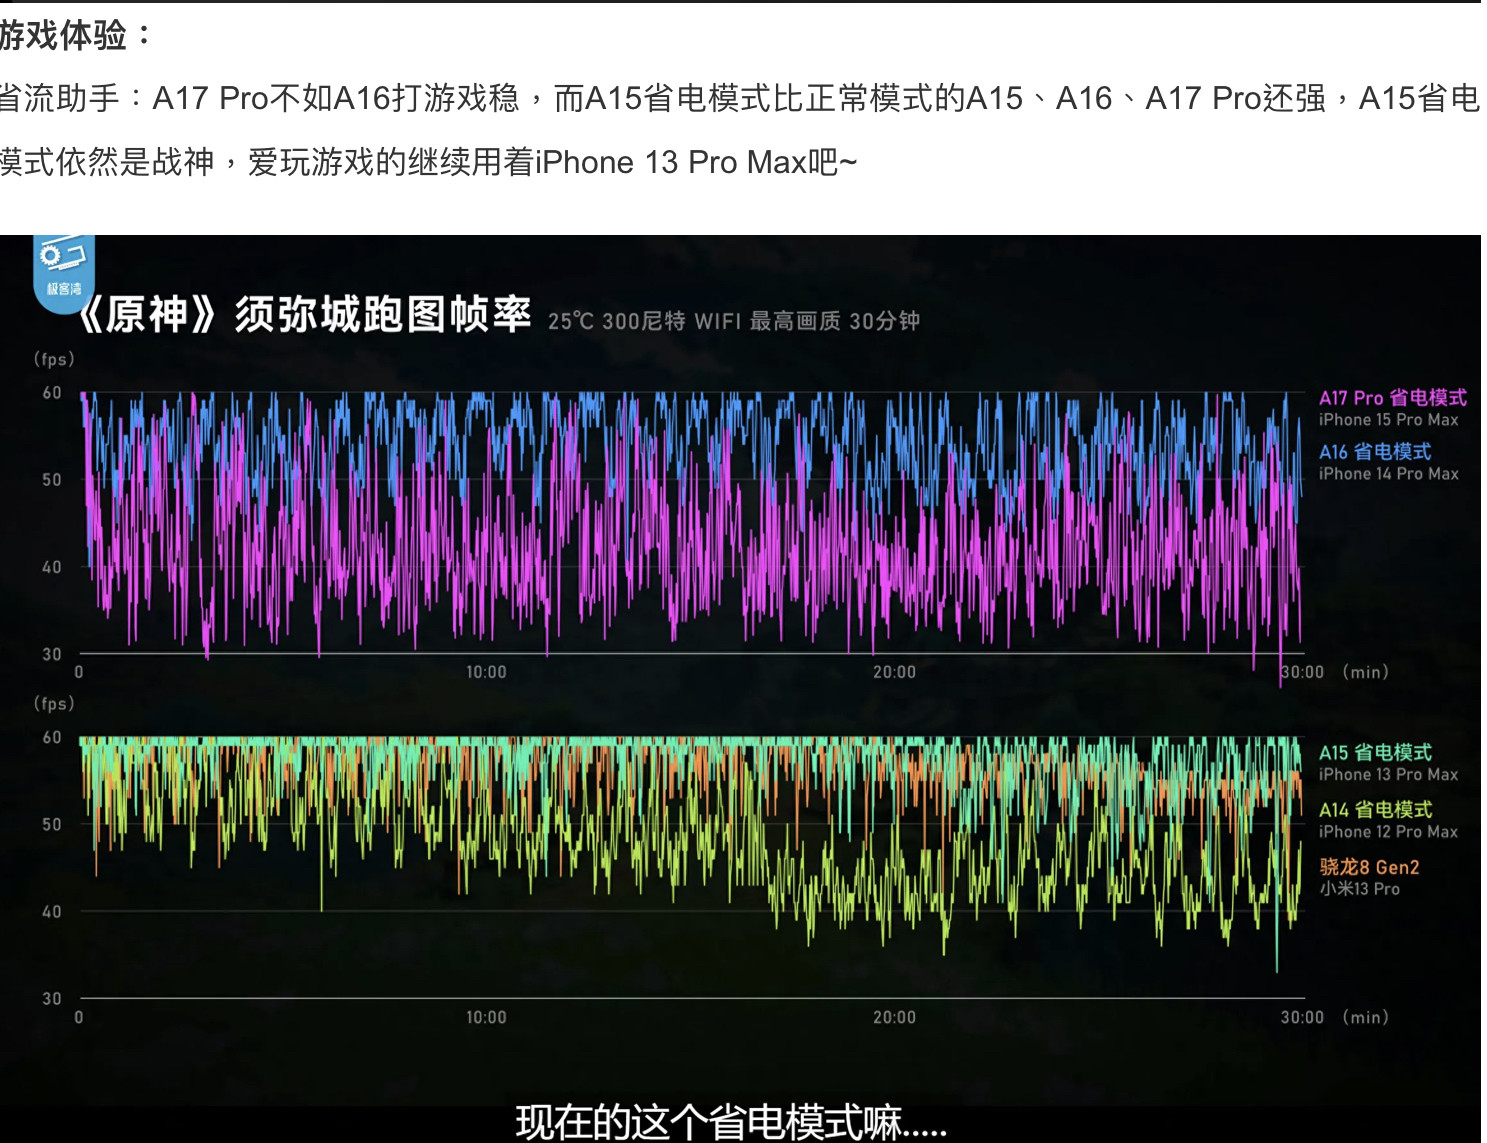The width and height of the screenshot is (1487, 1143).
Task: Click legend label A16 省电模式
Action: (1375, 452)
